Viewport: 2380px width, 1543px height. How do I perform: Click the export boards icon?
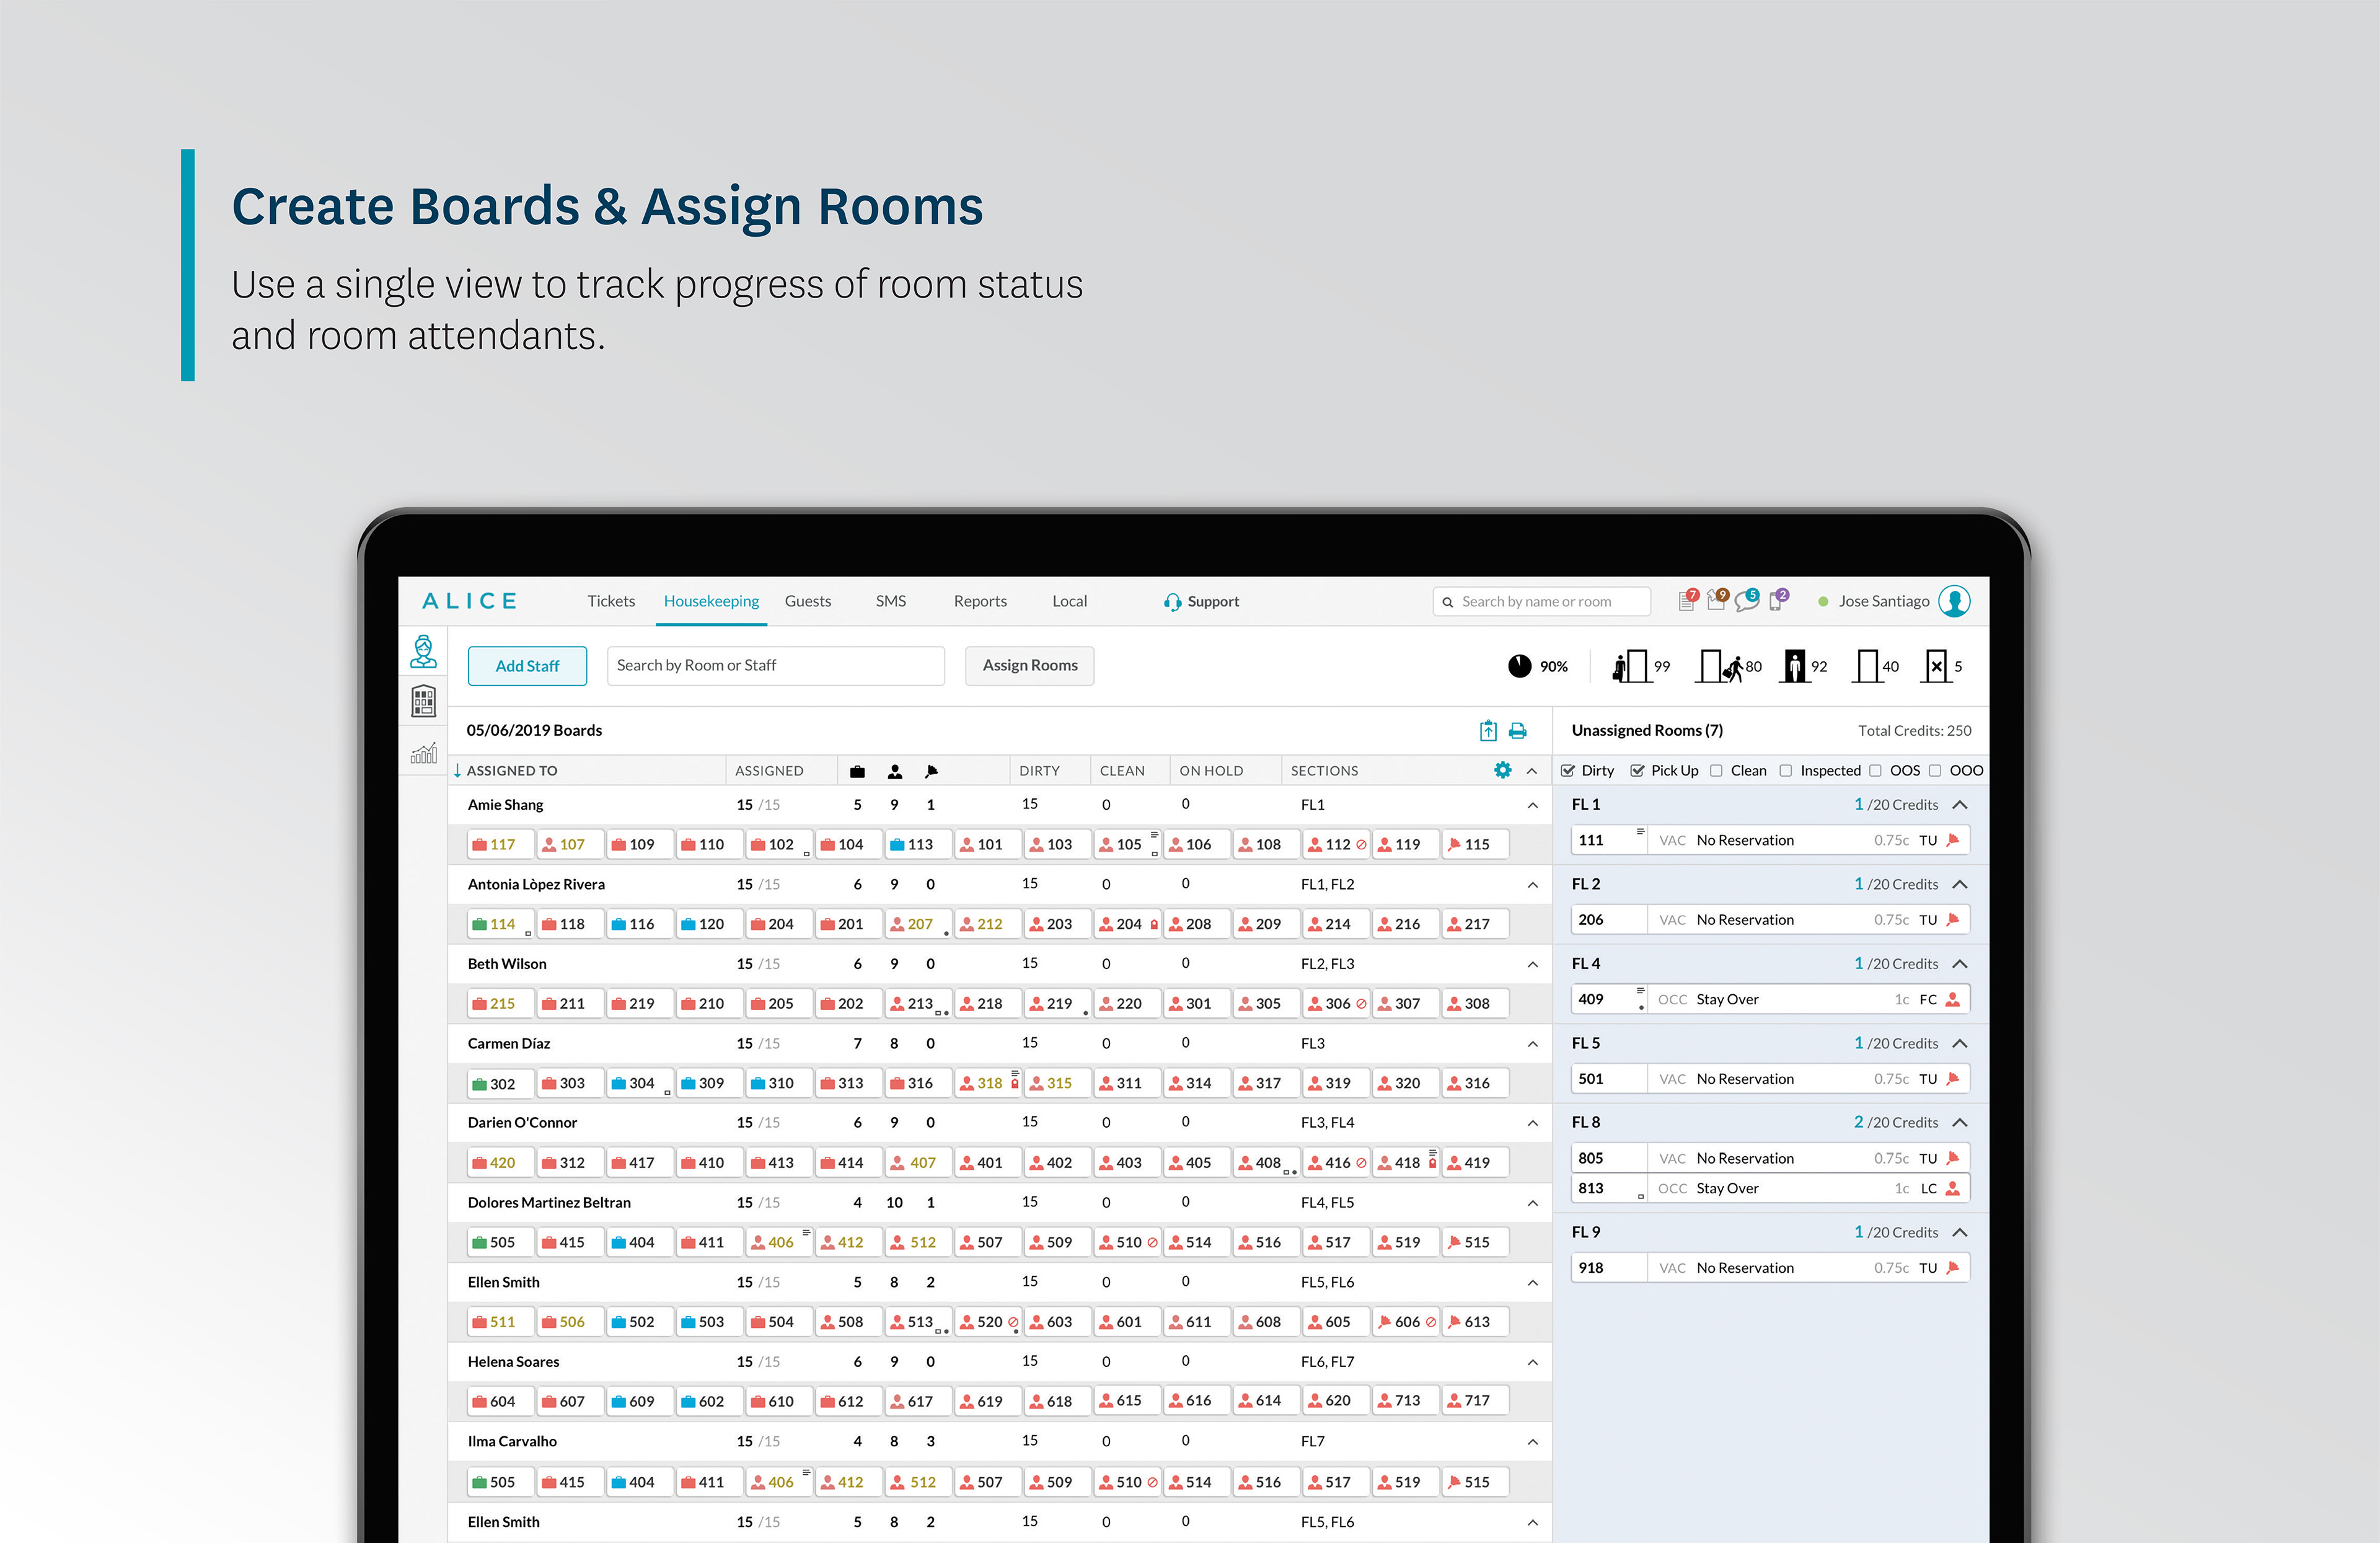1488,731
